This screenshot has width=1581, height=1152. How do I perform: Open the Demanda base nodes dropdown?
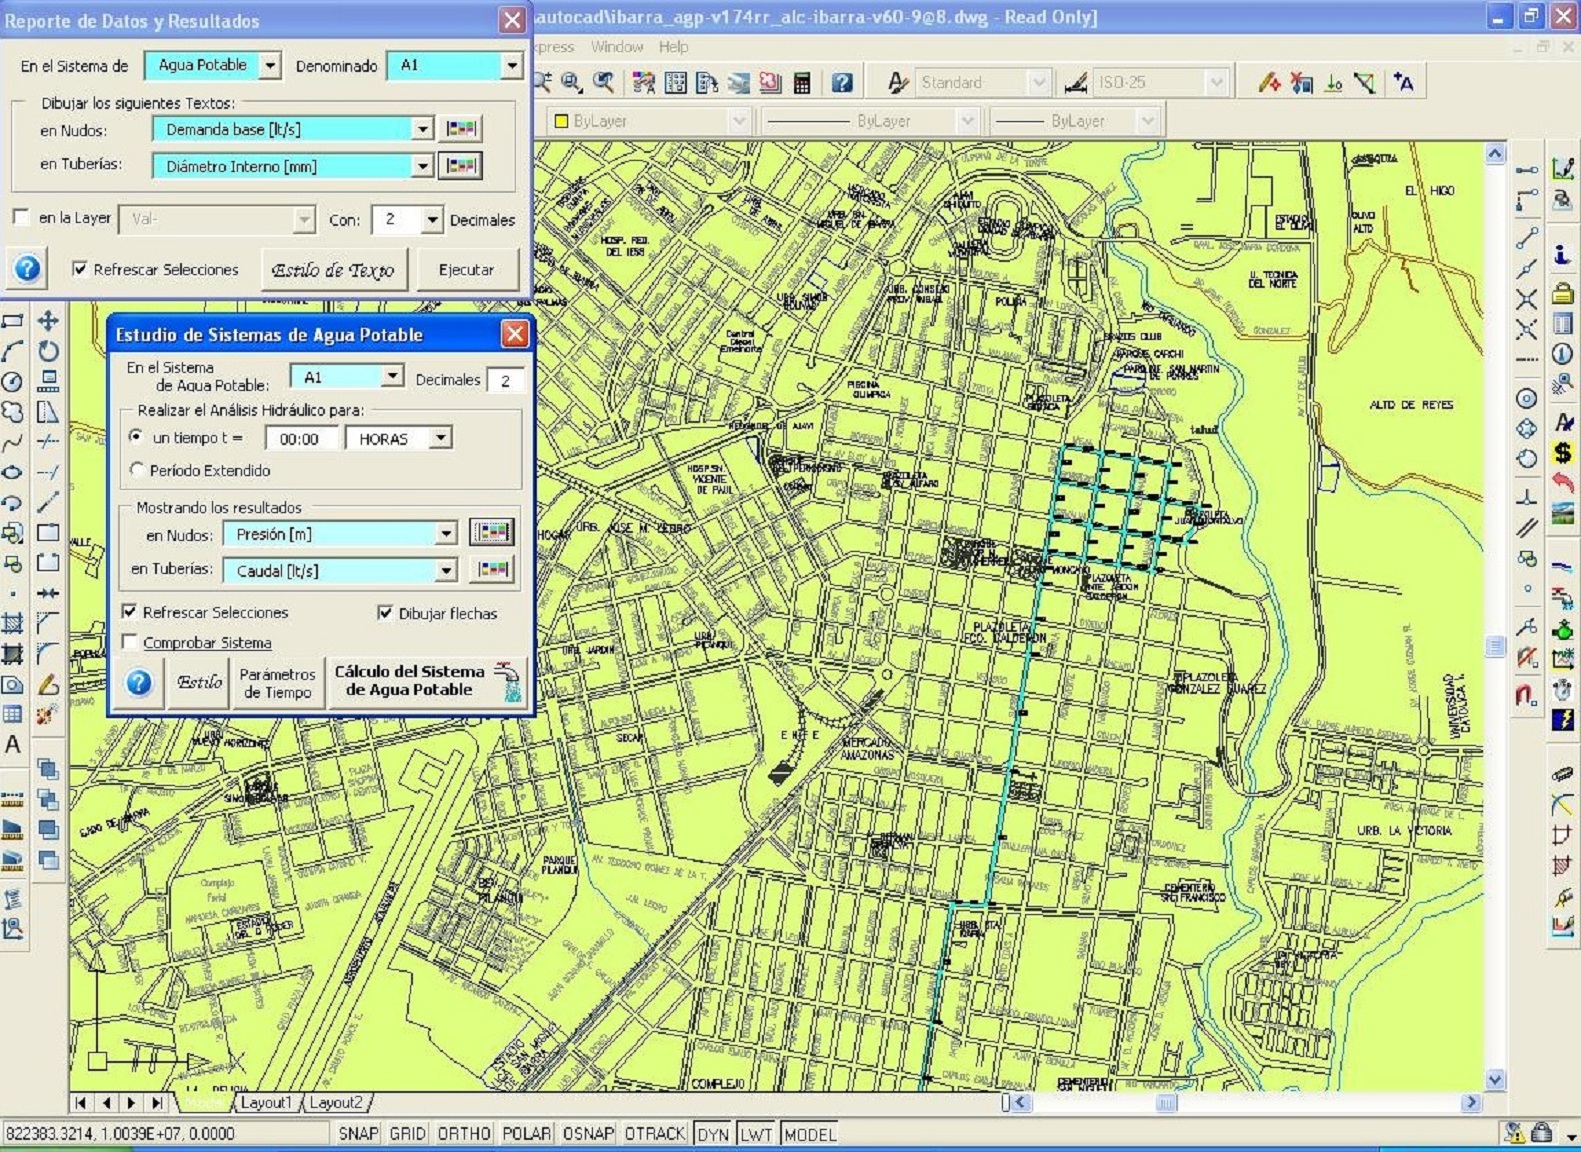[x=422, y=129]
